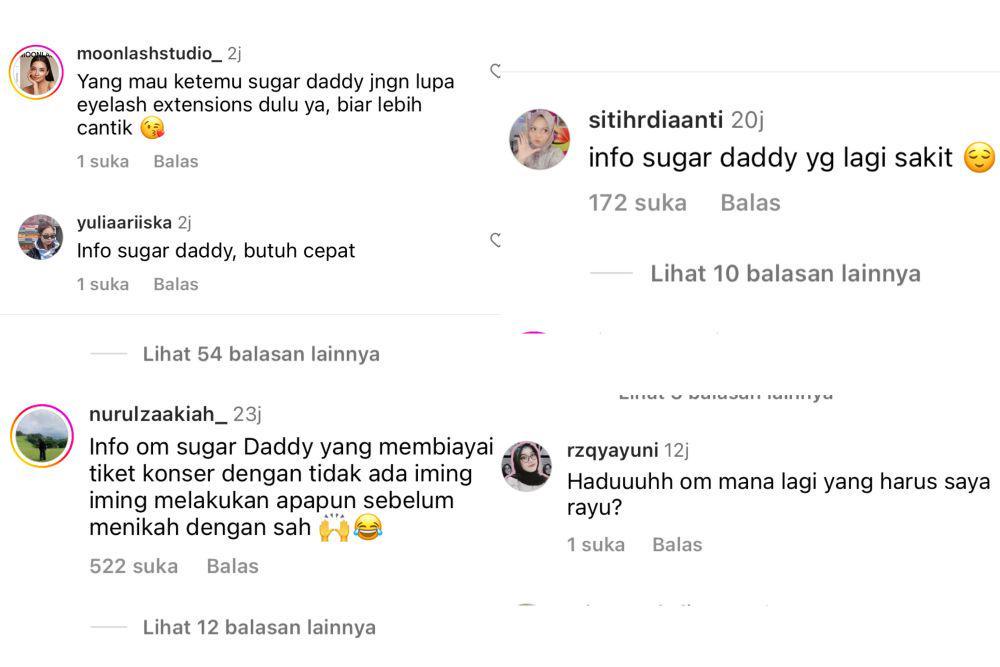The width and height of the screenshot is (1000, 667).
Task: Reply to moonlashstudio_ comment via Balas
Action: pyautogui.click(x=176, y=161)
